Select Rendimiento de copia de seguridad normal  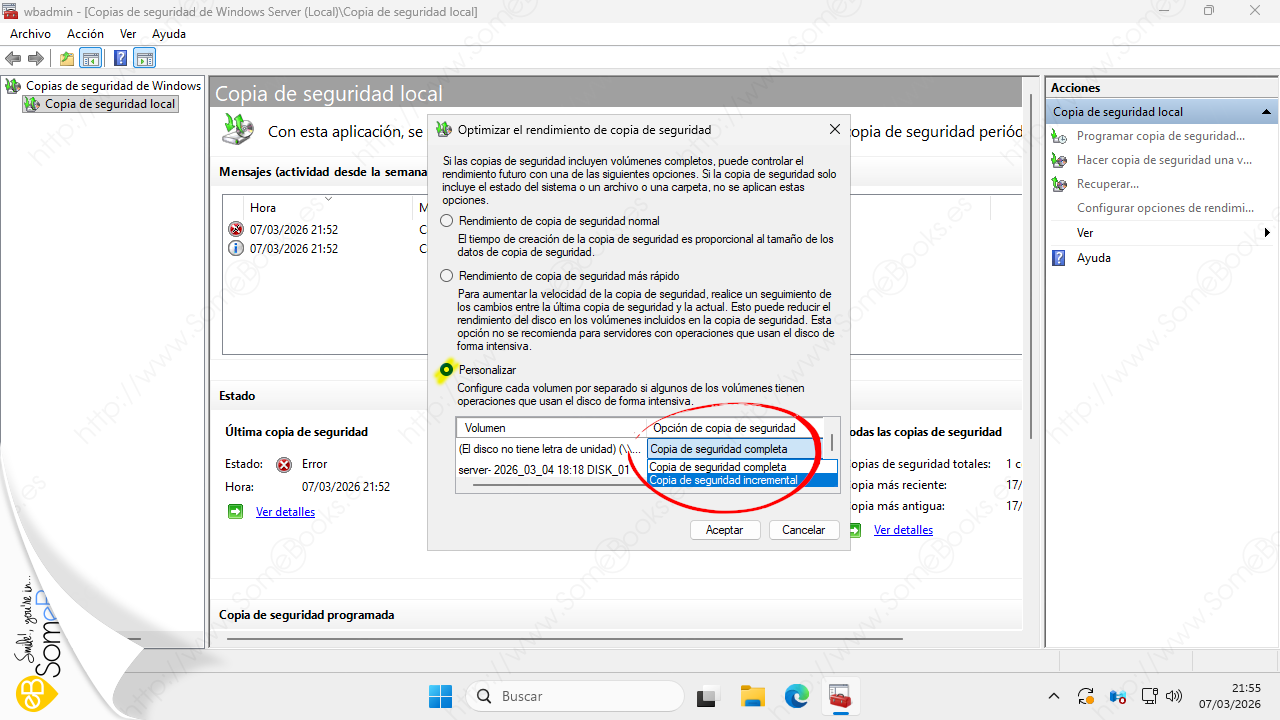click(447, 221)
